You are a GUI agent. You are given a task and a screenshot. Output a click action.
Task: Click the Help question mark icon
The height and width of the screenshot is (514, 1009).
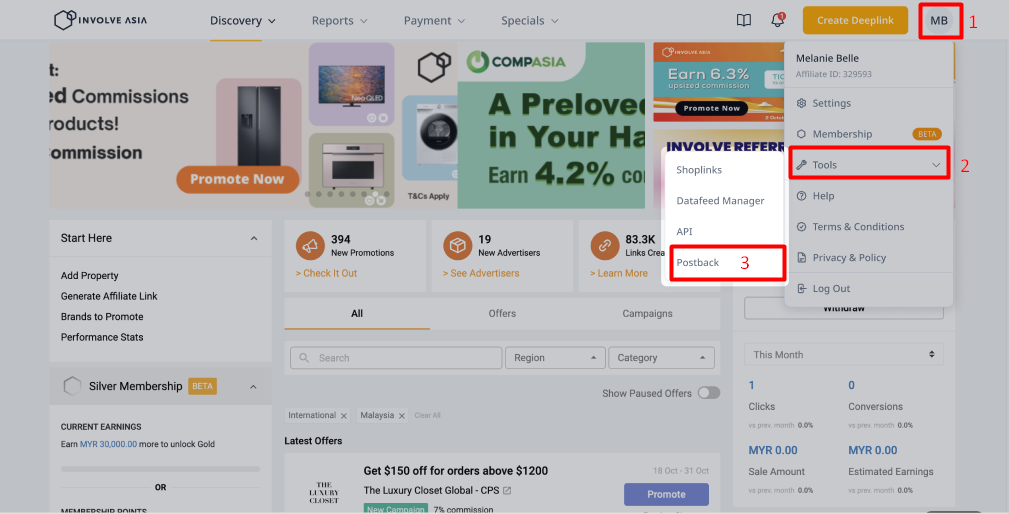point(801,196)
